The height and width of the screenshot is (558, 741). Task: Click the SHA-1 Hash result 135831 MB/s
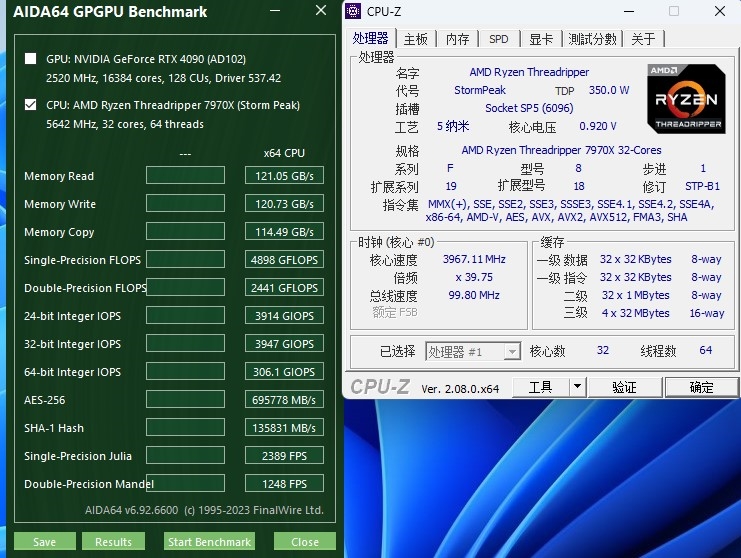coord(284,428)
